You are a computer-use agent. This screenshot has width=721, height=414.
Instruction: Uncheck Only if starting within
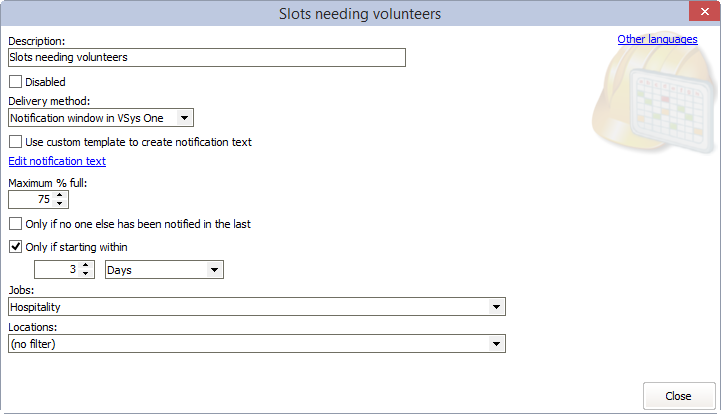(15, 247)
